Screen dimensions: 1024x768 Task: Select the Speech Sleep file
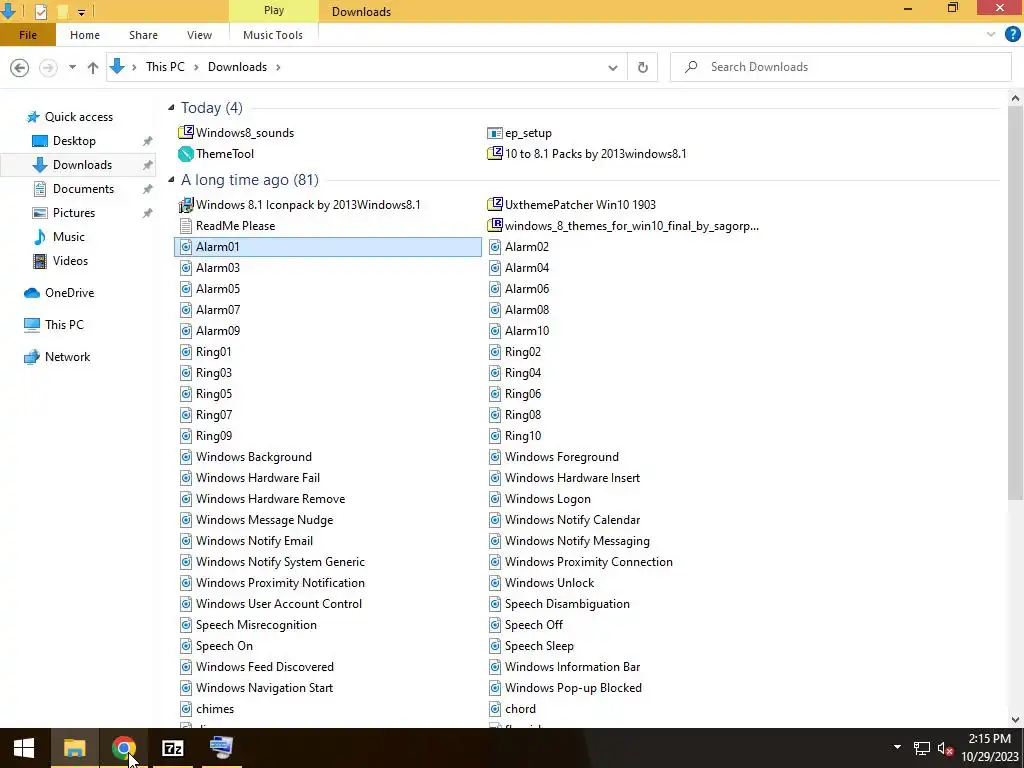[x=531, y=646]
